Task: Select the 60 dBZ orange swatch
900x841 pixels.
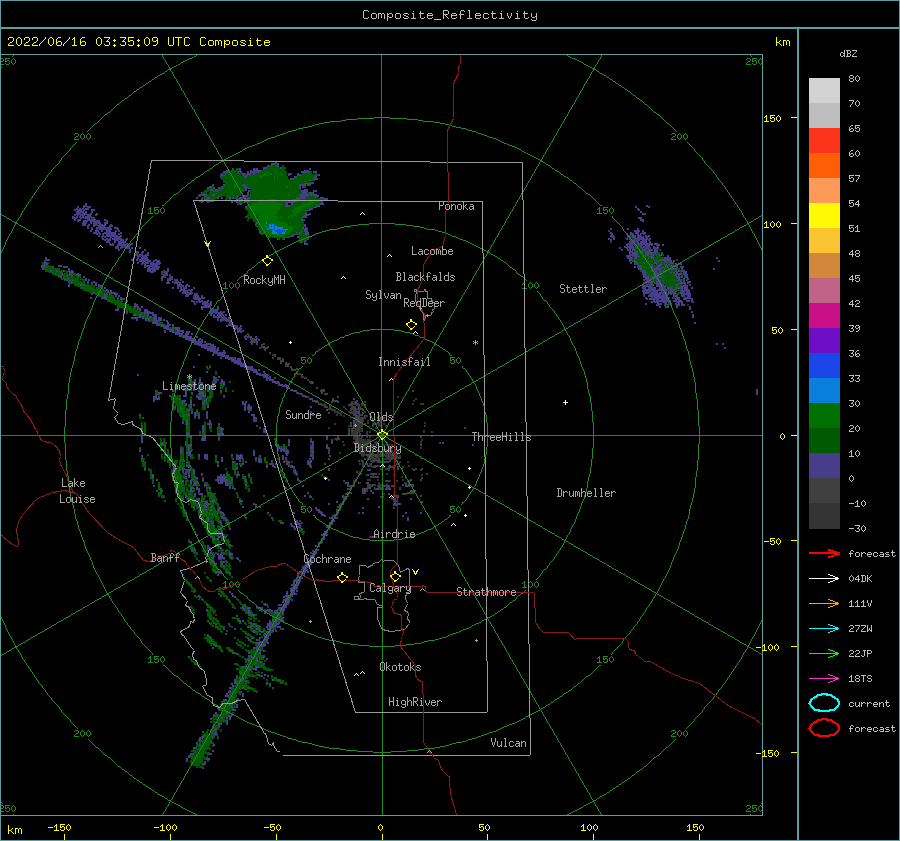Action: [824, 165]
